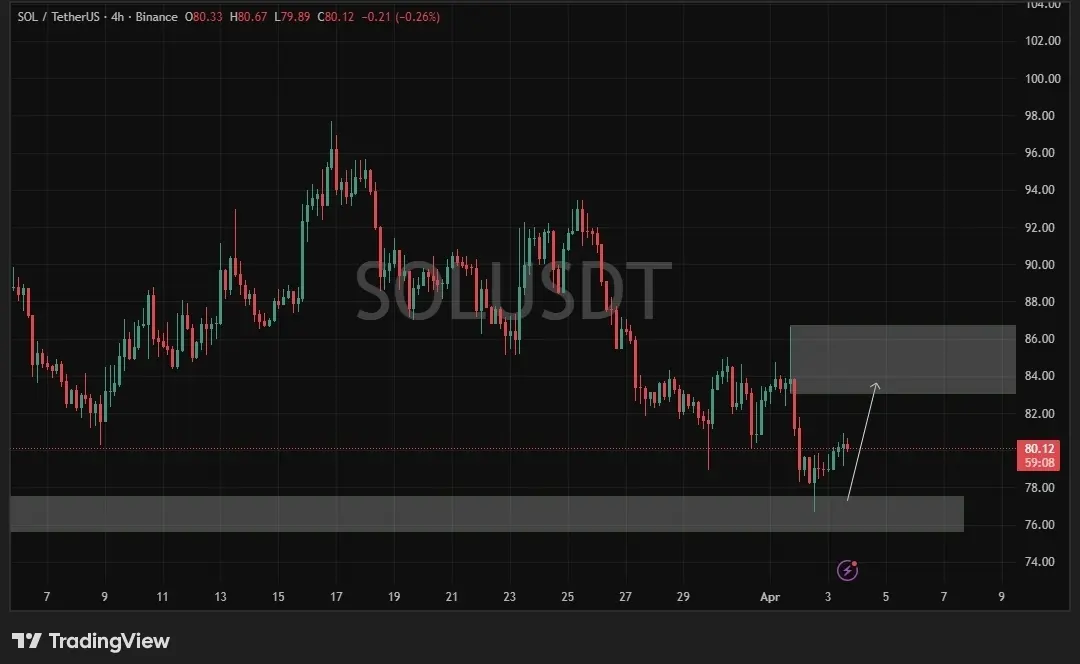Click the 59:08 candle countdown timer
Screen dimensions: 1080x664
point(1039,463)
